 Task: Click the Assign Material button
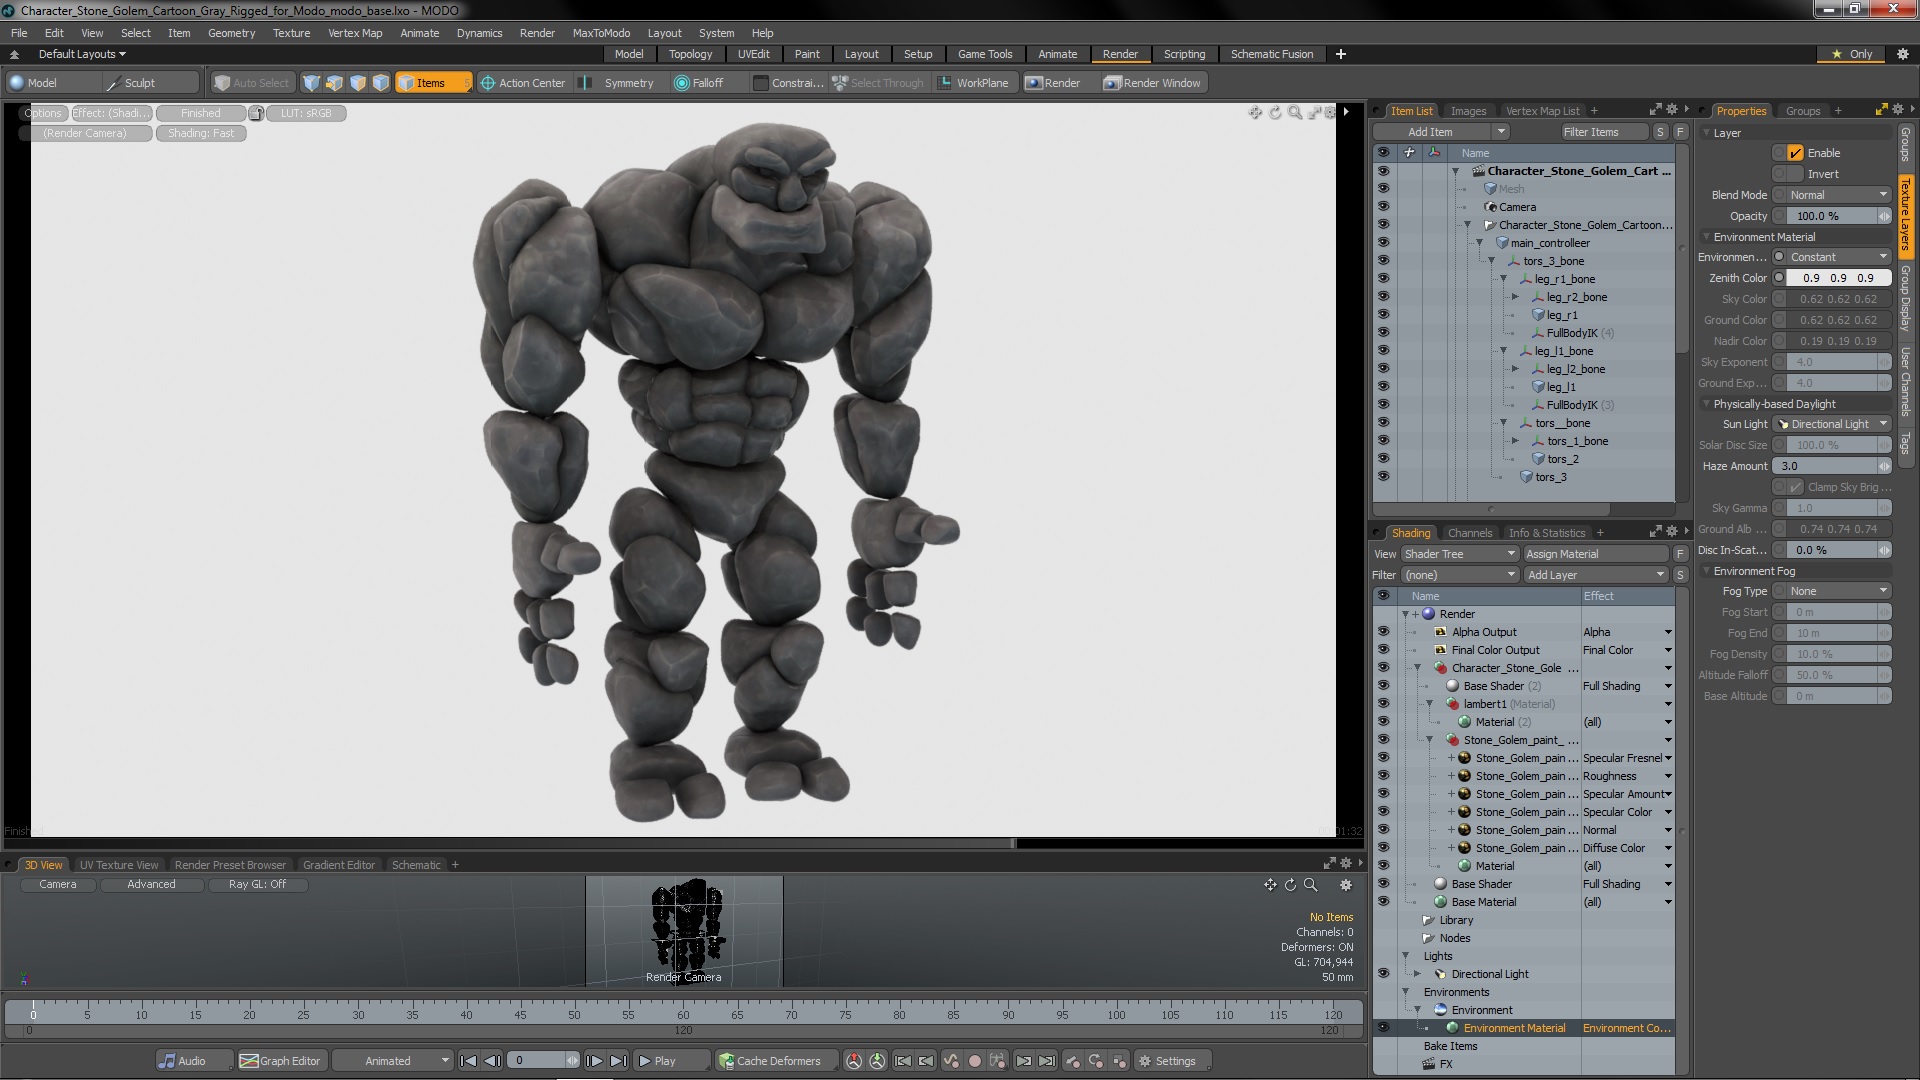pos(1595,554)
